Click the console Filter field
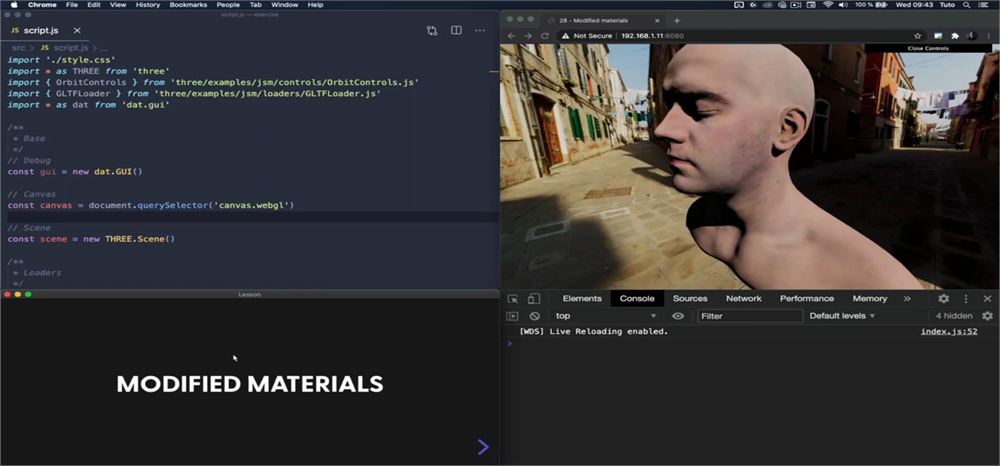Viewport: 1000px width, 466px height. [750, 316]
